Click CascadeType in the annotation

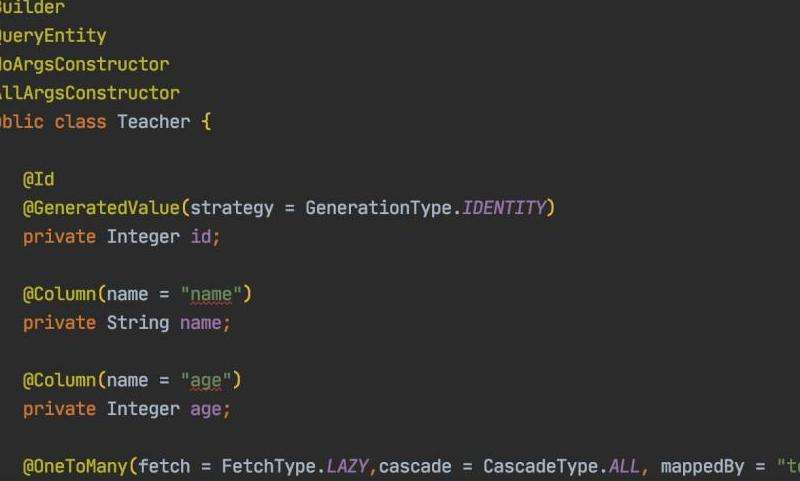pyautogui.click(x=541, y=467)
